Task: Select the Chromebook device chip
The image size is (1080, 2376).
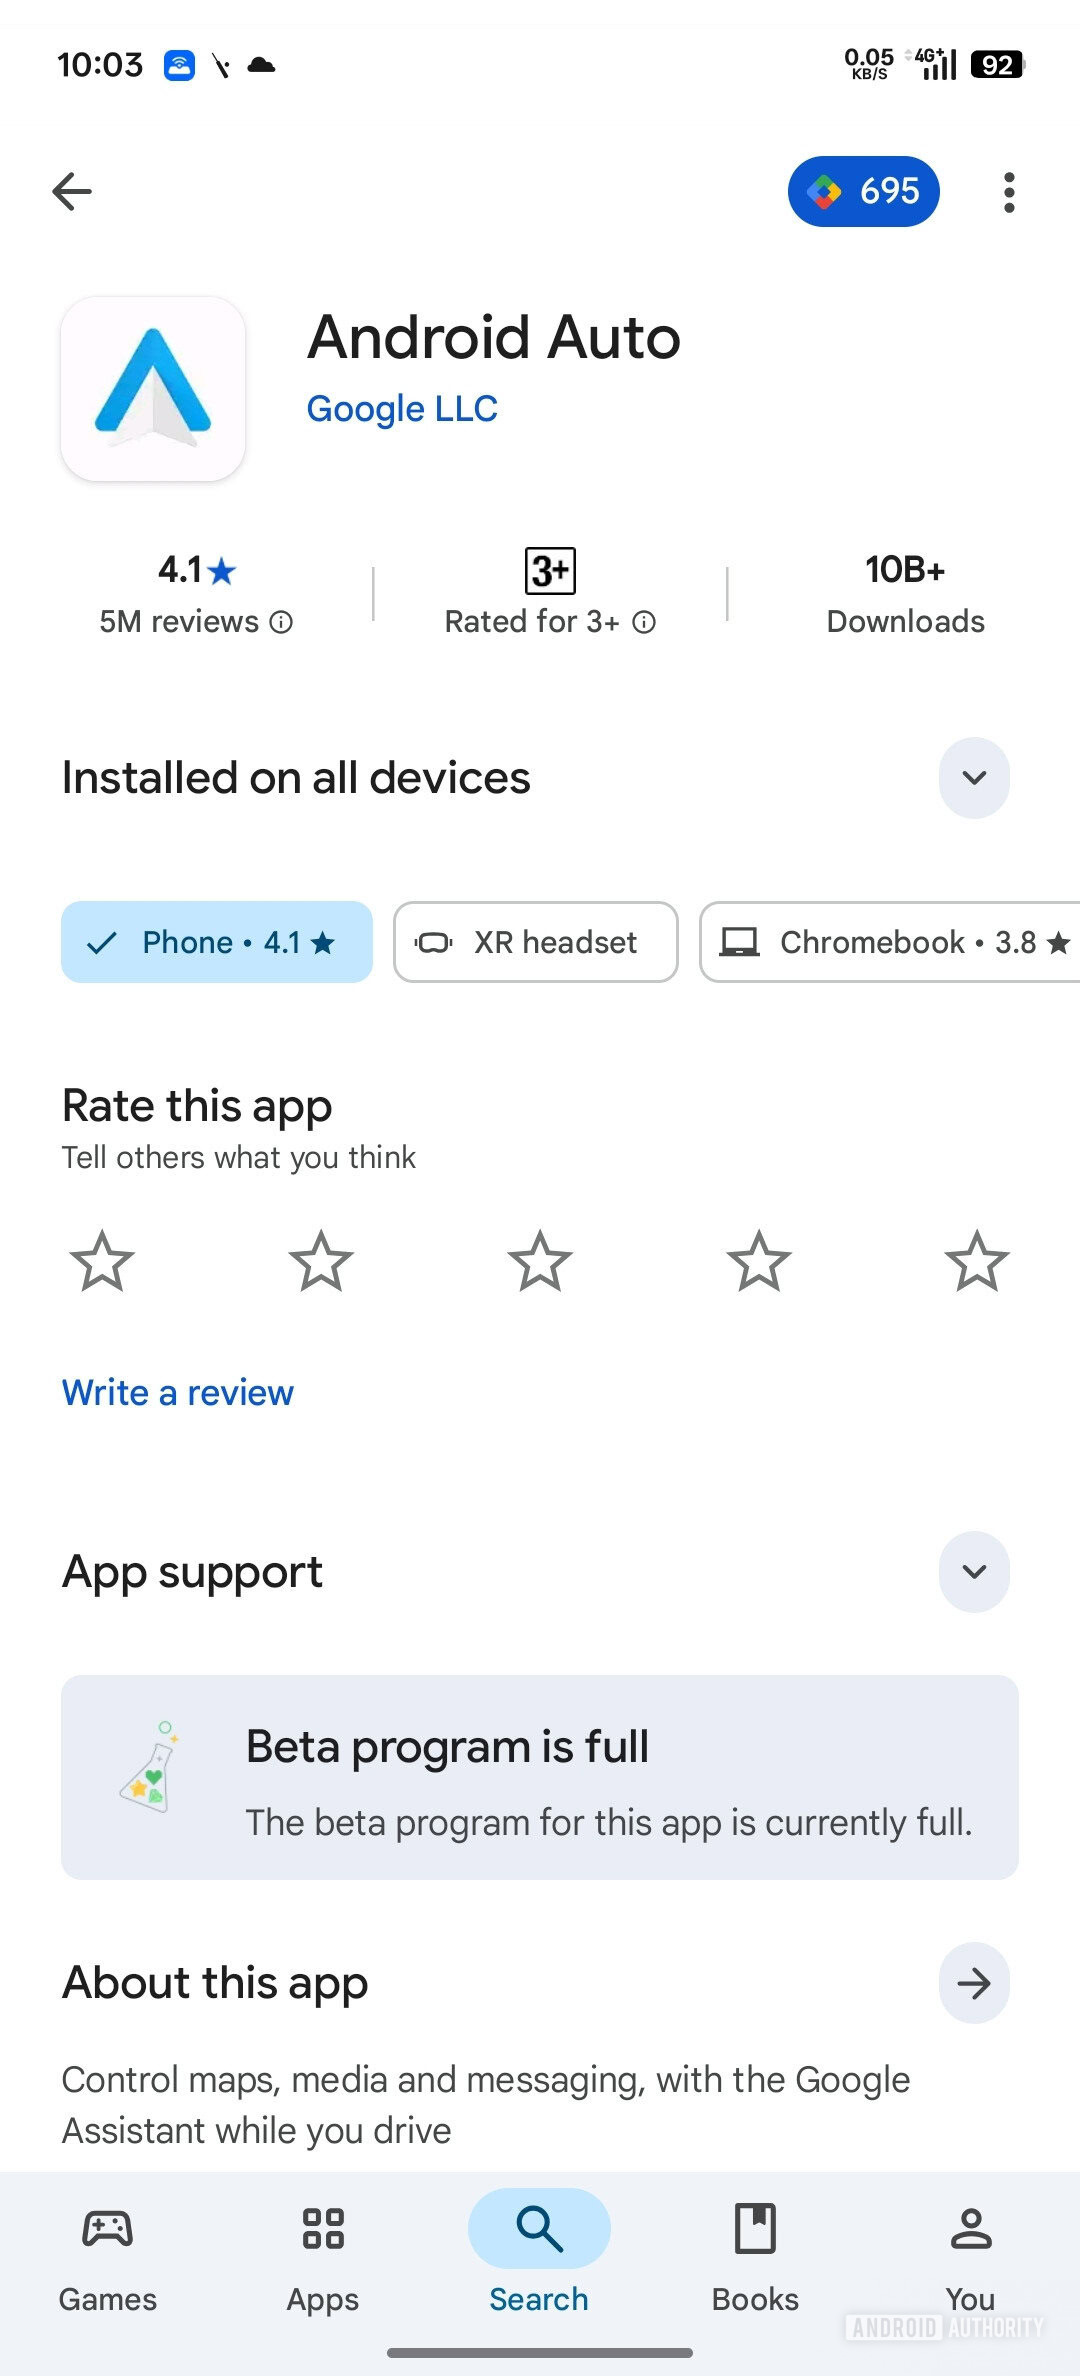Action: point(890,941)
